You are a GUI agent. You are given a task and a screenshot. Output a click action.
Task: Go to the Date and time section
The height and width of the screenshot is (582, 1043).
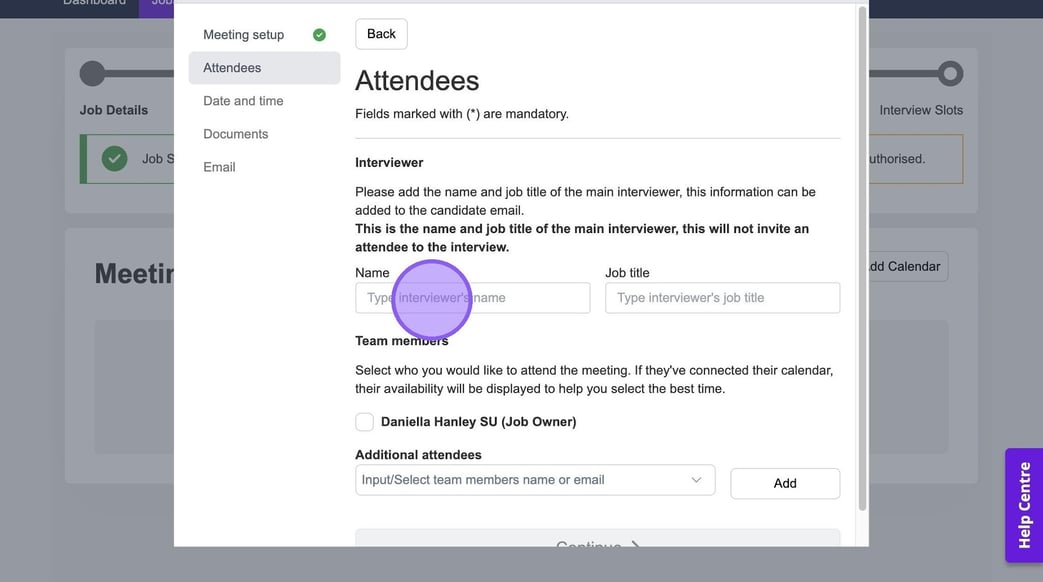pos(243,101)
